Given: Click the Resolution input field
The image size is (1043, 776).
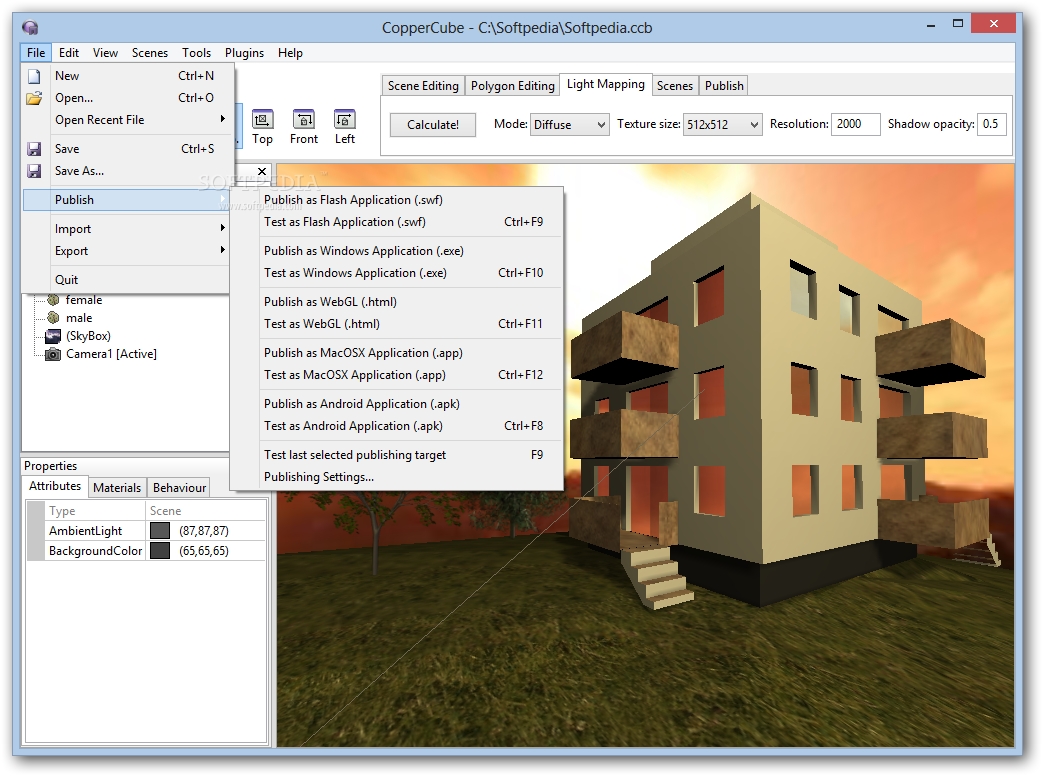Looking at the screenshot, I should tap(855, 124).
